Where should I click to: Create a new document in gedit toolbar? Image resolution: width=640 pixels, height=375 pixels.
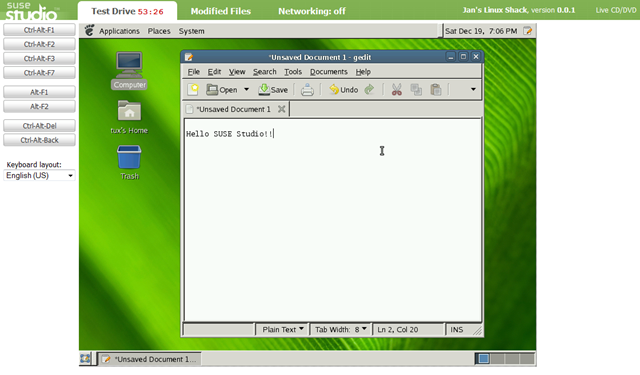coord(193,89)
